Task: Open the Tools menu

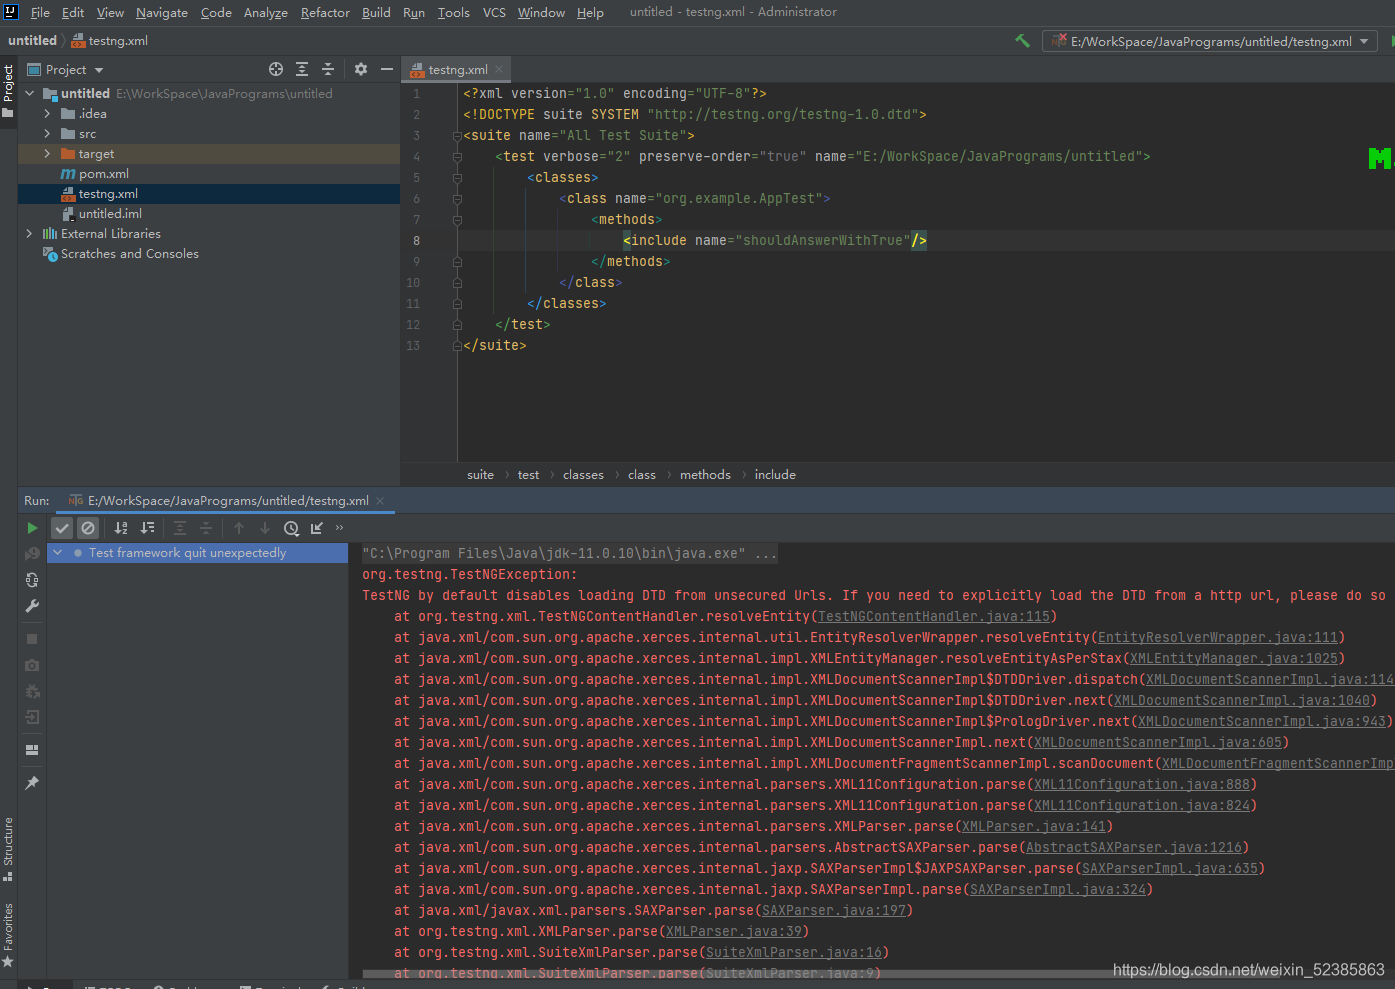Action: 453,12
